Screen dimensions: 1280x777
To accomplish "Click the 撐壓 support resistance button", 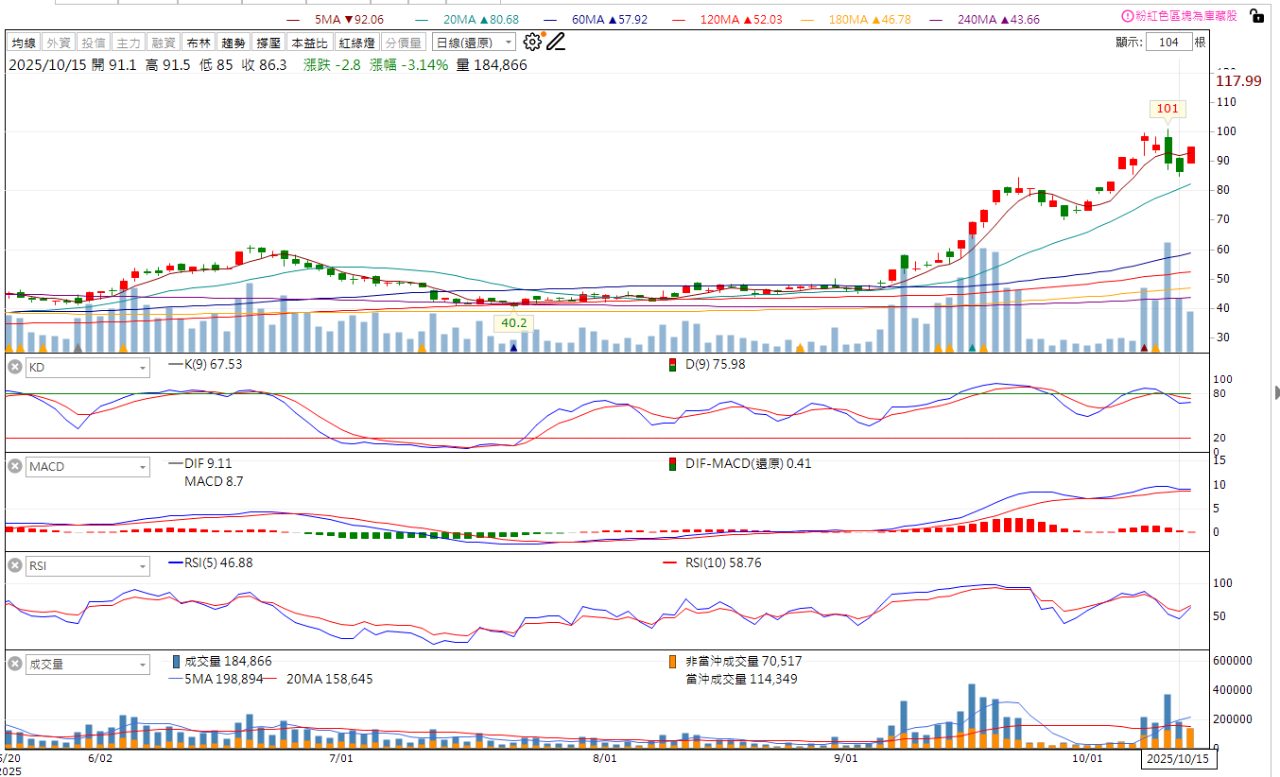I will (268, 43).
